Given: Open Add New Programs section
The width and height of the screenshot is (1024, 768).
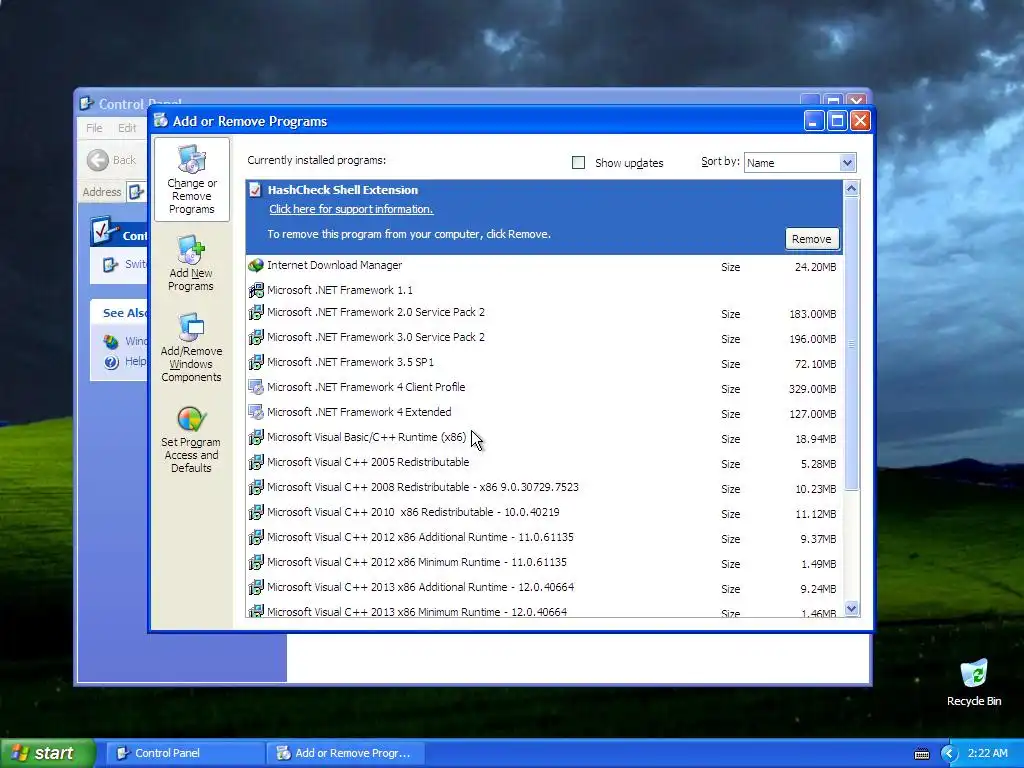Looking at the screenshot, I should [x=191, y=264].
